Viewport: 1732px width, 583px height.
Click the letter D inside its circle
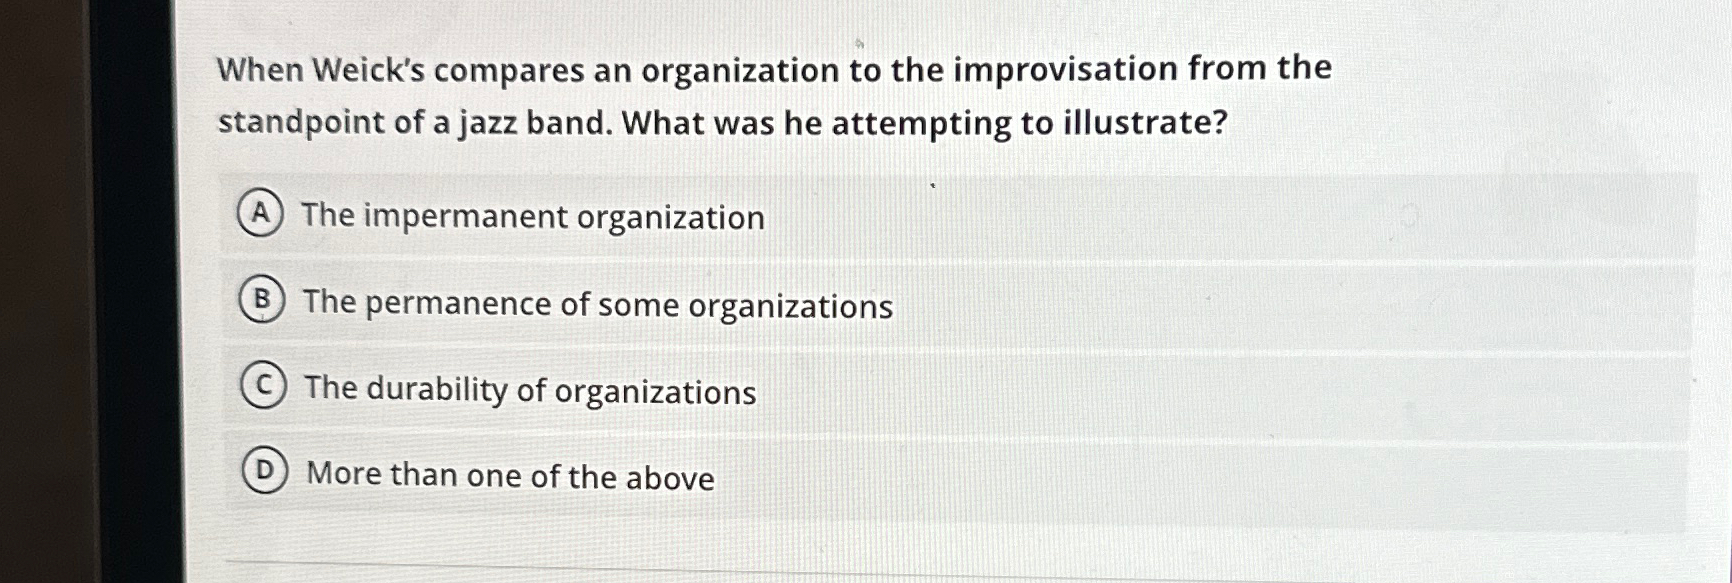(x=265, y=470)
